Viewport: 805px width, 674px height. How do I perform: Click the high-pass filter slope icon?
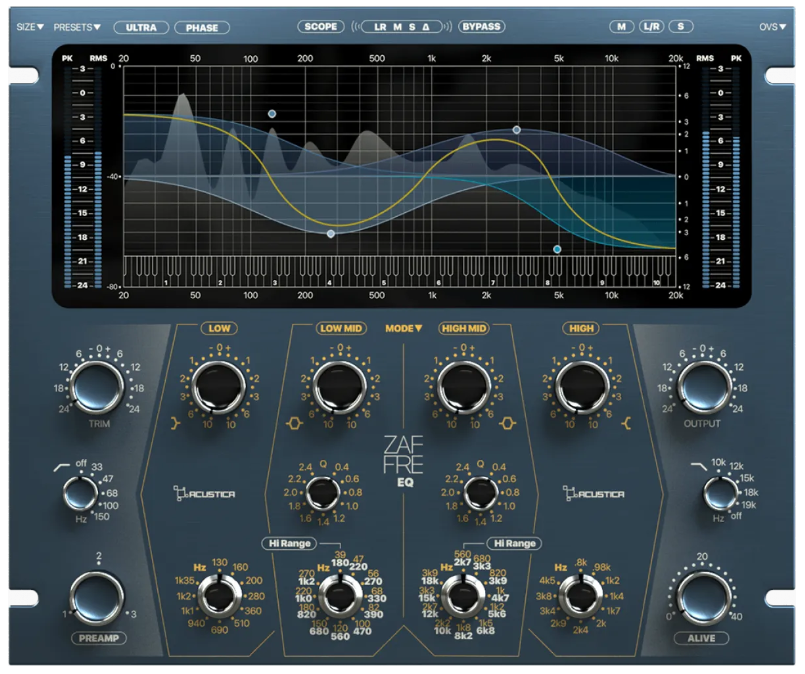[62, 467]
